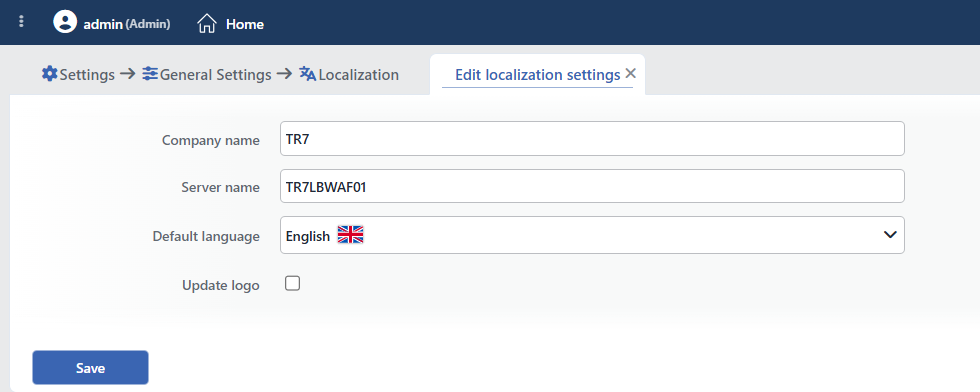Focus the Company name input field
Viewport: 980px width, 392px height.
592,138
